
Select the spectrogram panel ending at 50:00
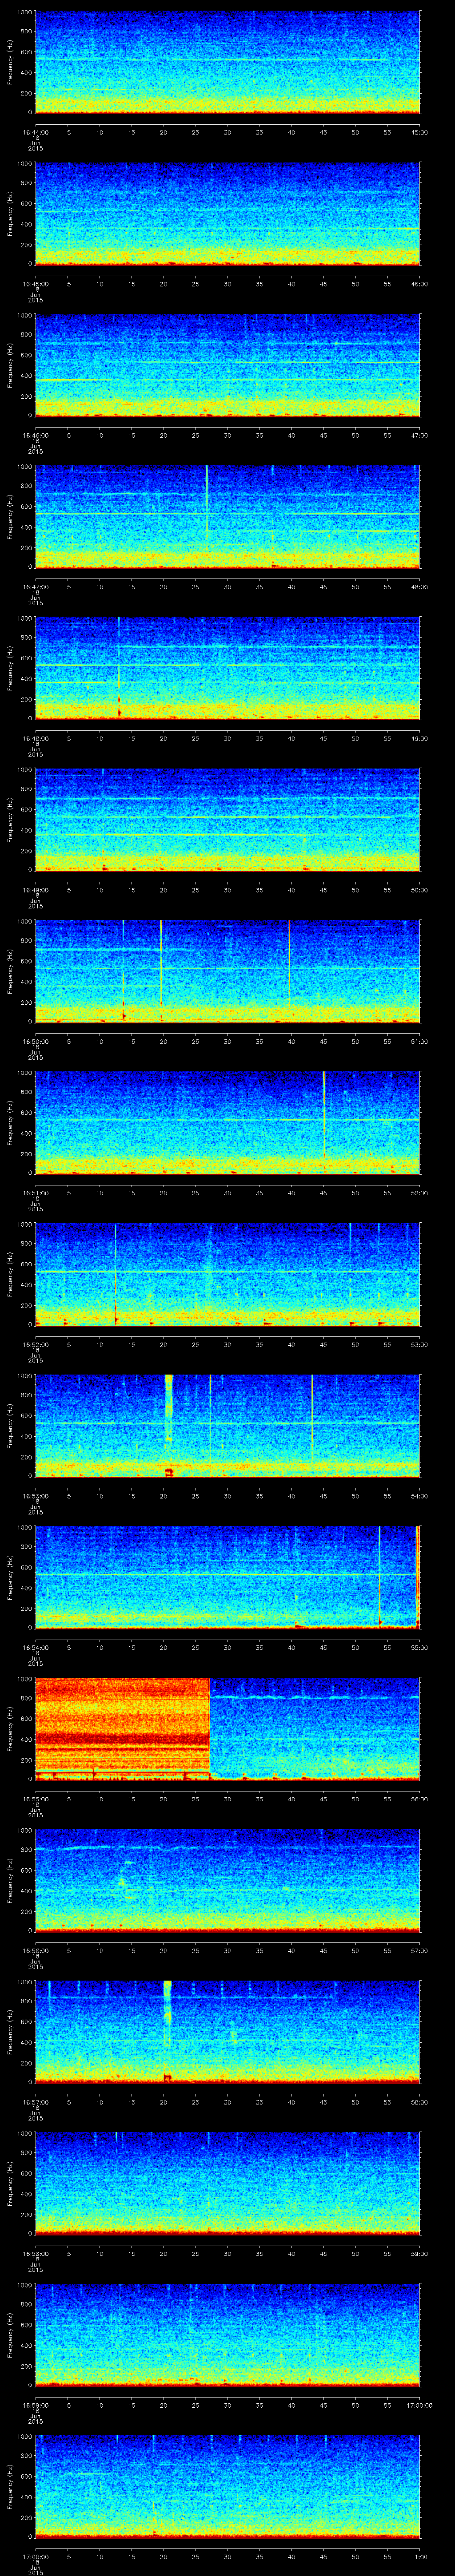pyautogui.click(x=227, y=819)
